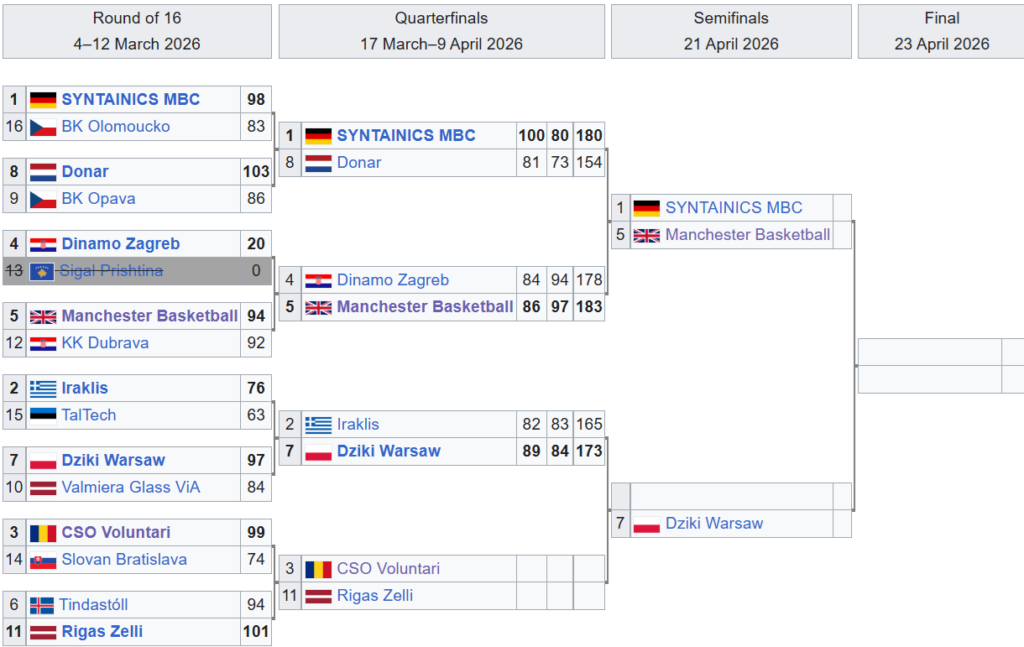Image resolution: width=1024 pixels, height=647 pixels.
Task: Open the KK Dubrava team link
Action: click(x=105, y=343)
